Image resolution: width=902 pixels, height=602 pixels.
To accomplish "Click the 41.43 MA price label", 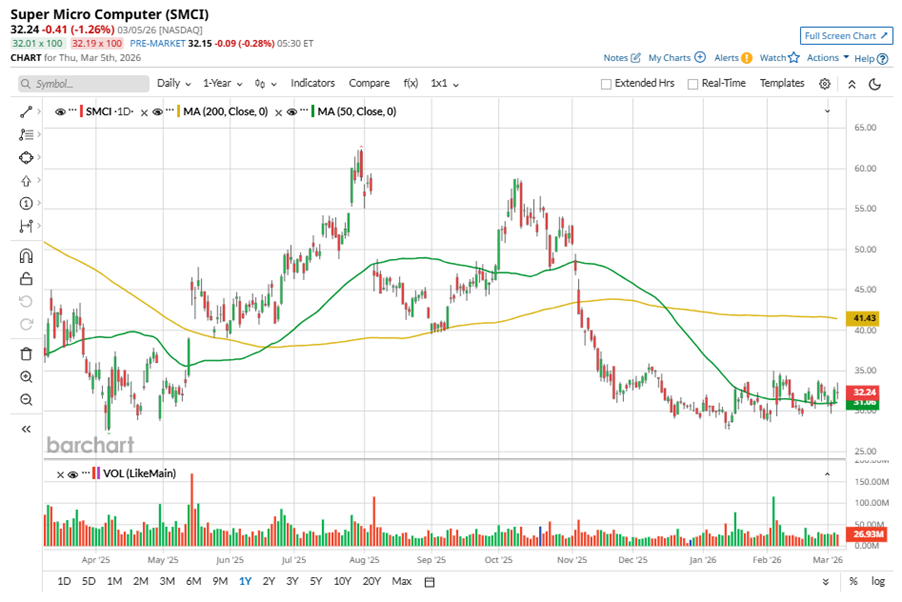I will [862, 318].
